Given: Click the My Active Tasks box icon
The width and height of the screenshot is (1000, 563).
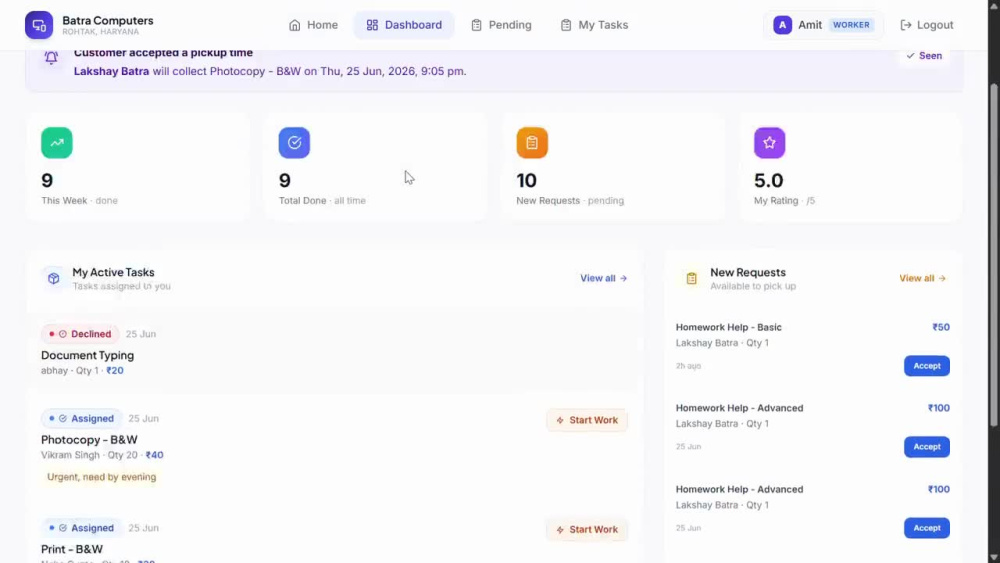Looking at the screenshot, I should coord(54,278).
